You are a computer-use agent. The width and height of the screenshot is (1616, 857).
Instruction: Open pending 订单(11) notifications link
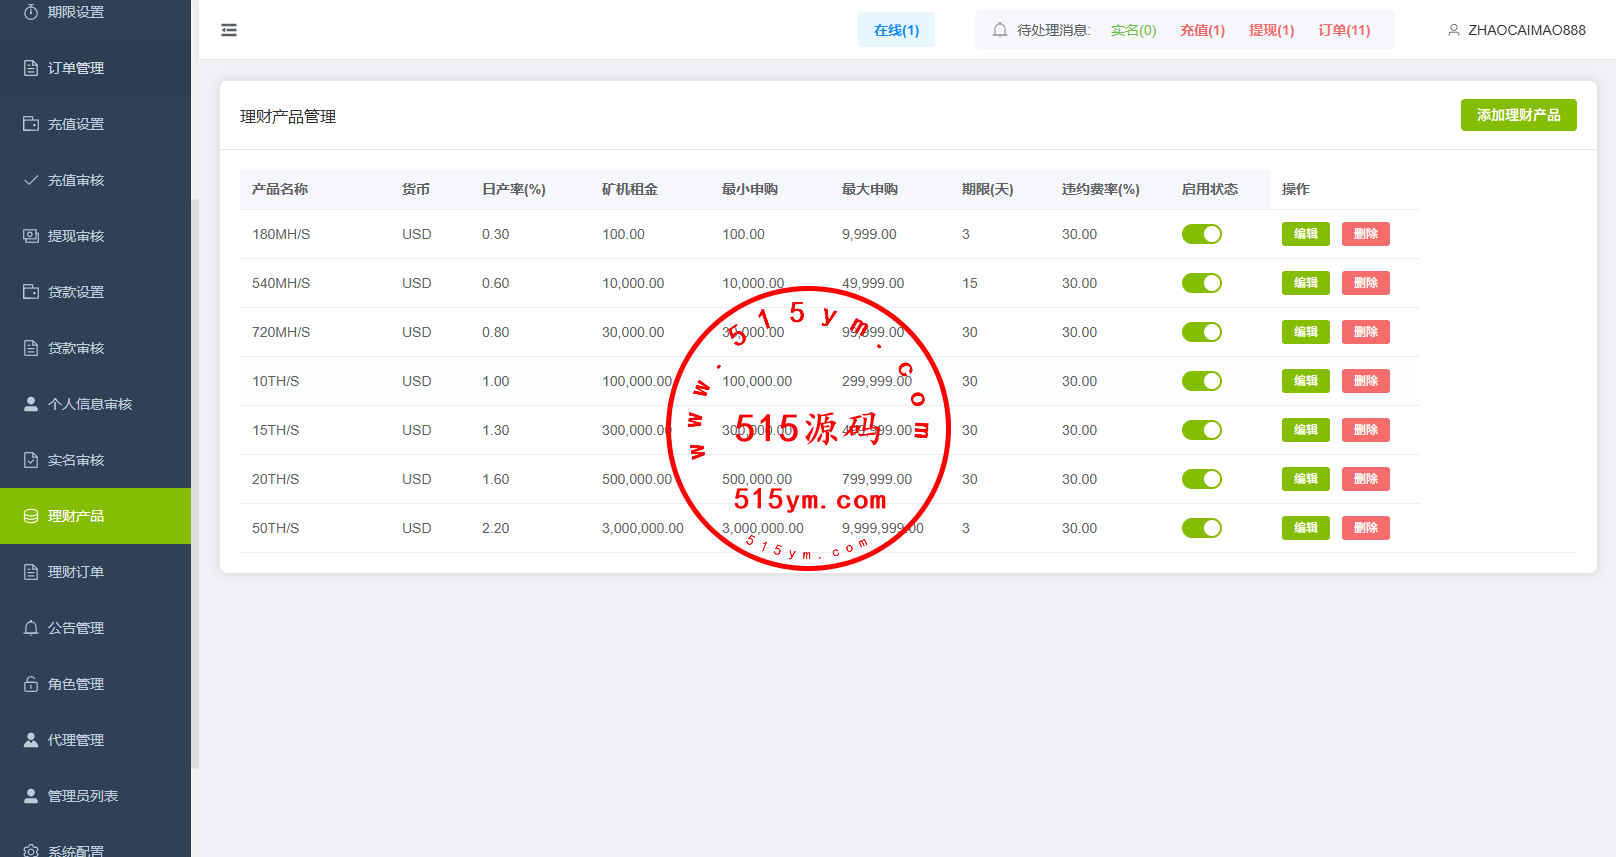(1344, 30)
